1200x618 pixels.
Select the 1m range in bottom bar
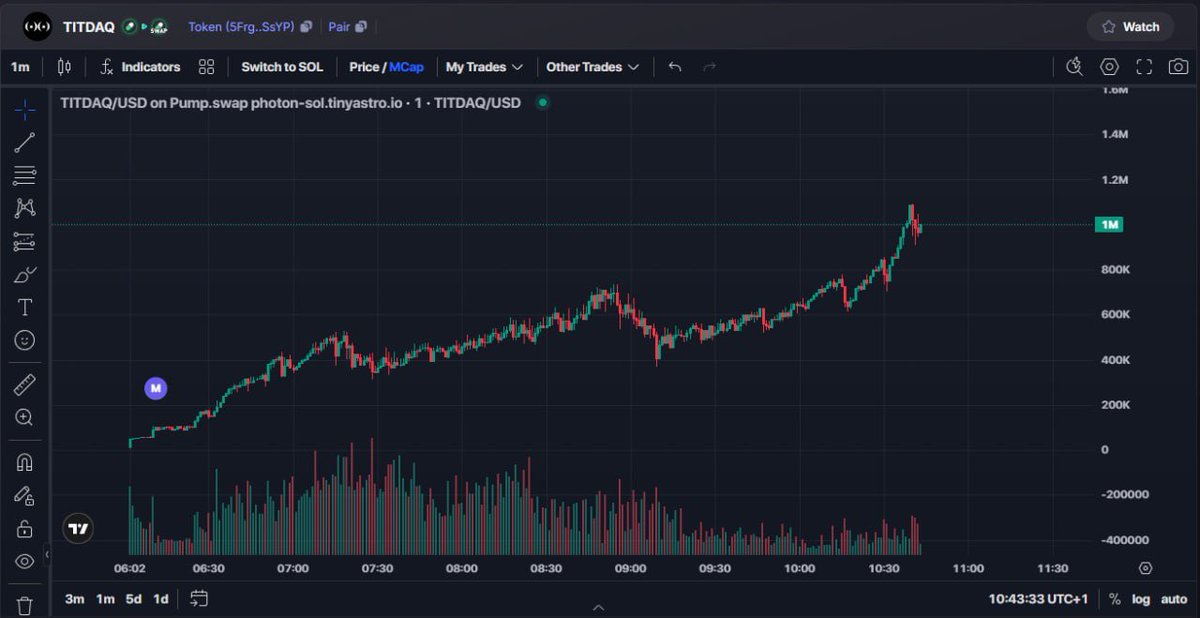(105, 599)
